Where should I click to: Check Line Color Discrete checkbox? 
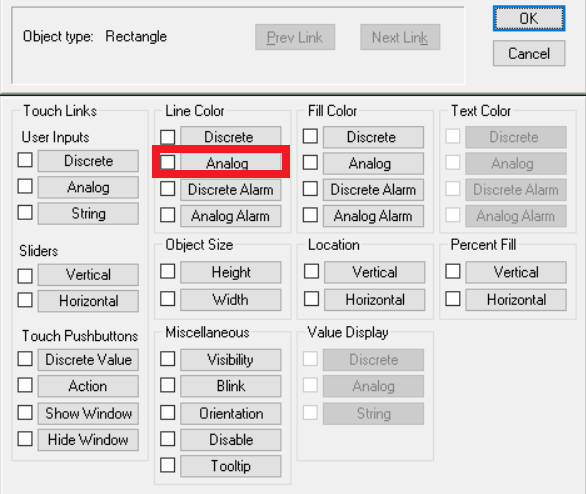coord(167,137)
